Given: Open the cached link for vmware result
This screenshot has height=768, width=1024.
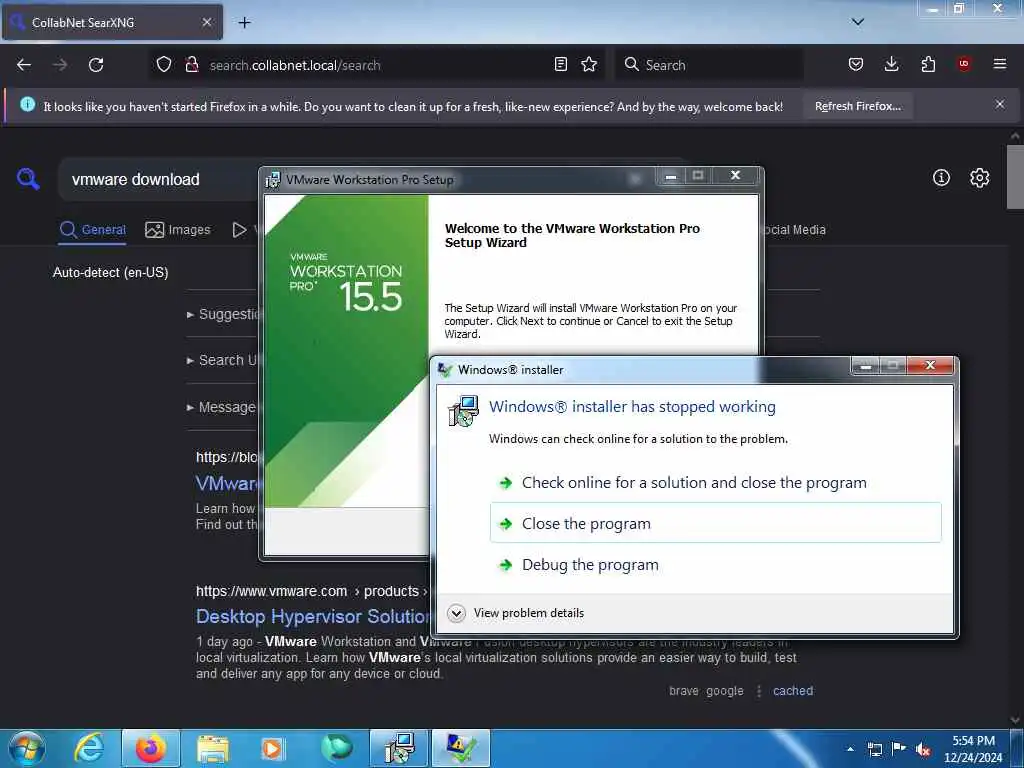Looking at the screenshot, I should click(x=793, y=691).
